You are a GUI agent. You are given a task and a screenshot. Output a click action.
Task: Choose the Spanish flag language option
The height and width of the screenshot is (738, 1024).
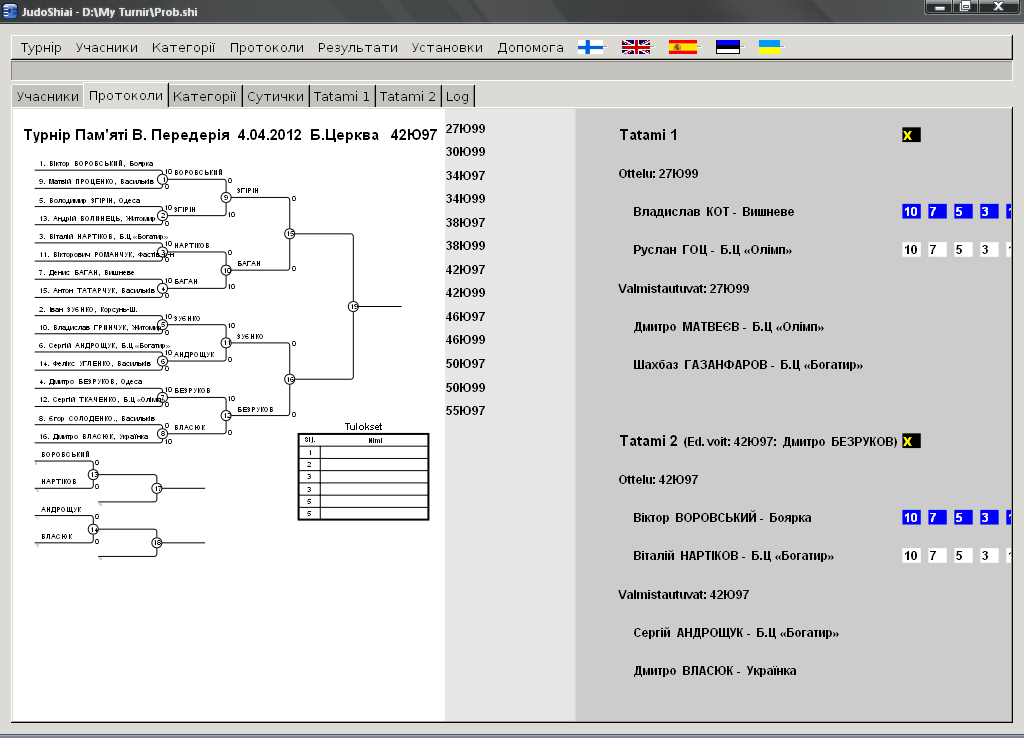pos(683,47)
